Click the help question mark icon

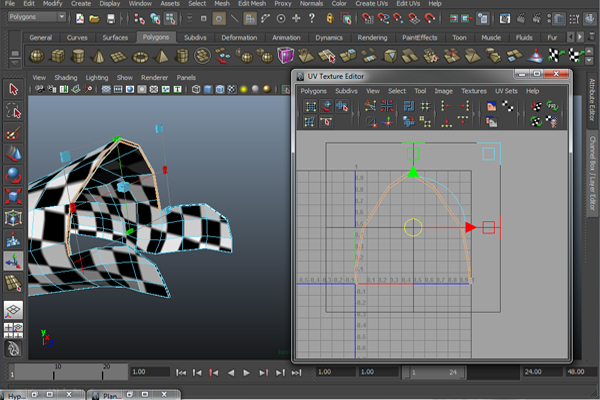pos(312,18)
